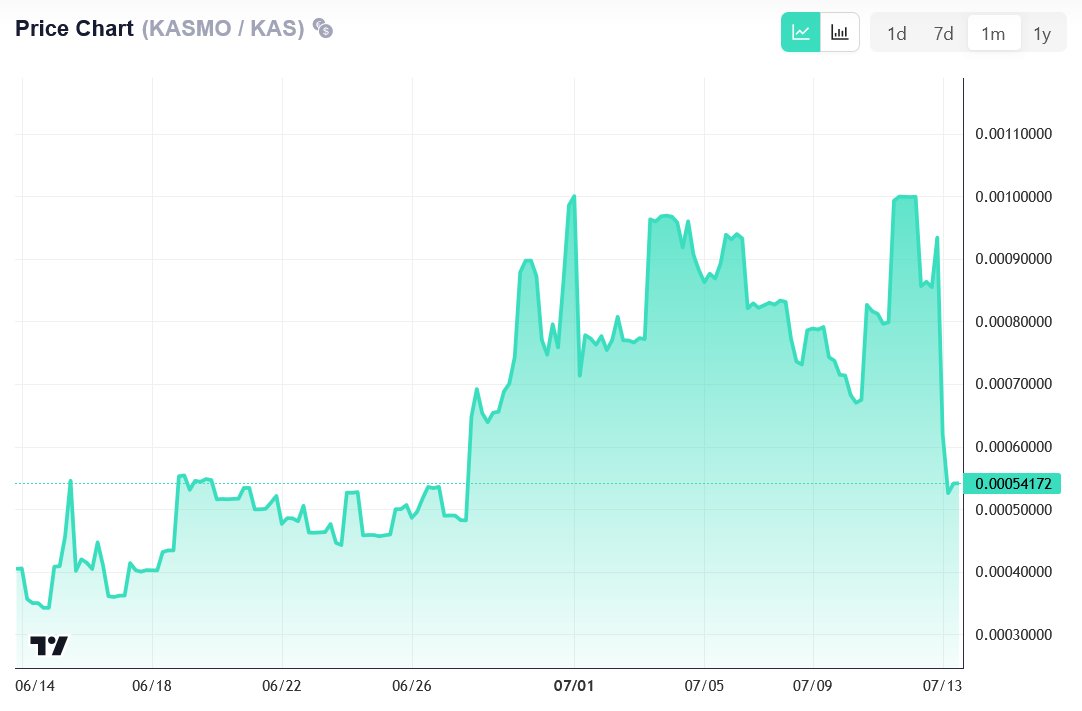The width and height of the screenshot is (1082, 711).
Task: Click the 07/05 date label
Action: tap(704, 685)
